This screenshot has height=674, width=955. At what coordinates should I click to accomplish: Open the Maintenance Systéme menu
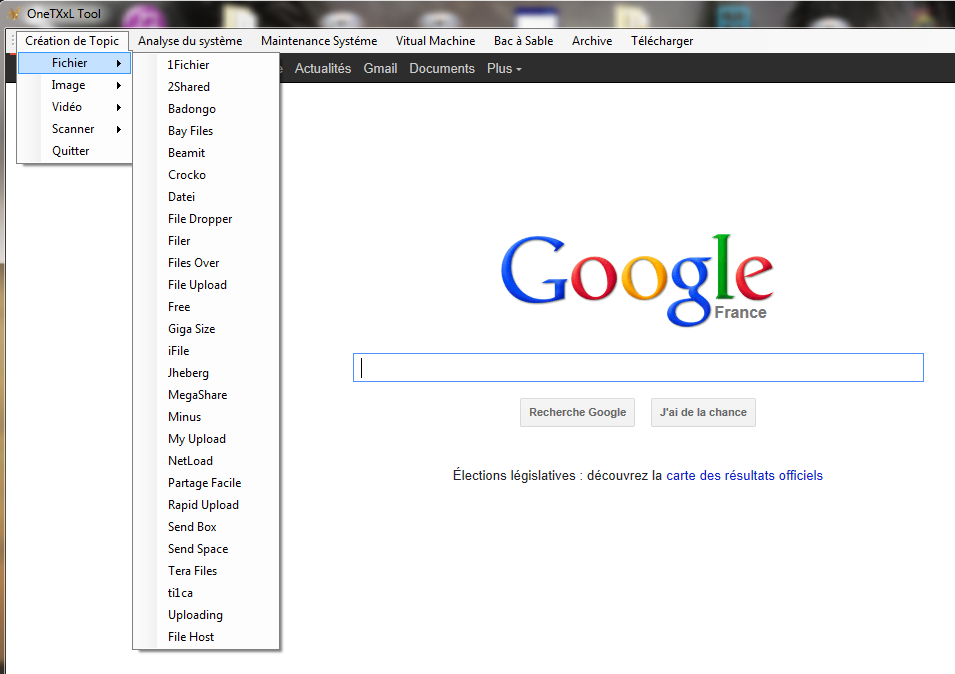click(x=319, y=41)
